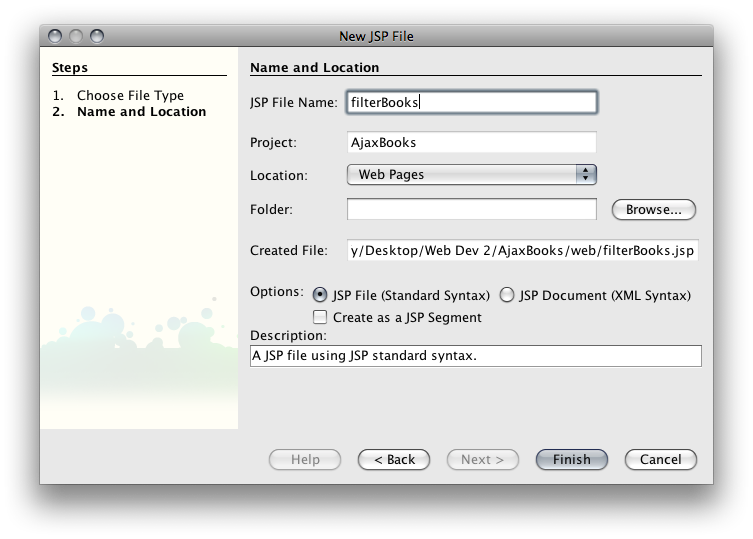Screen dimensions: 753x539
Task: Click the Browse... button
Action: (654, 209)
